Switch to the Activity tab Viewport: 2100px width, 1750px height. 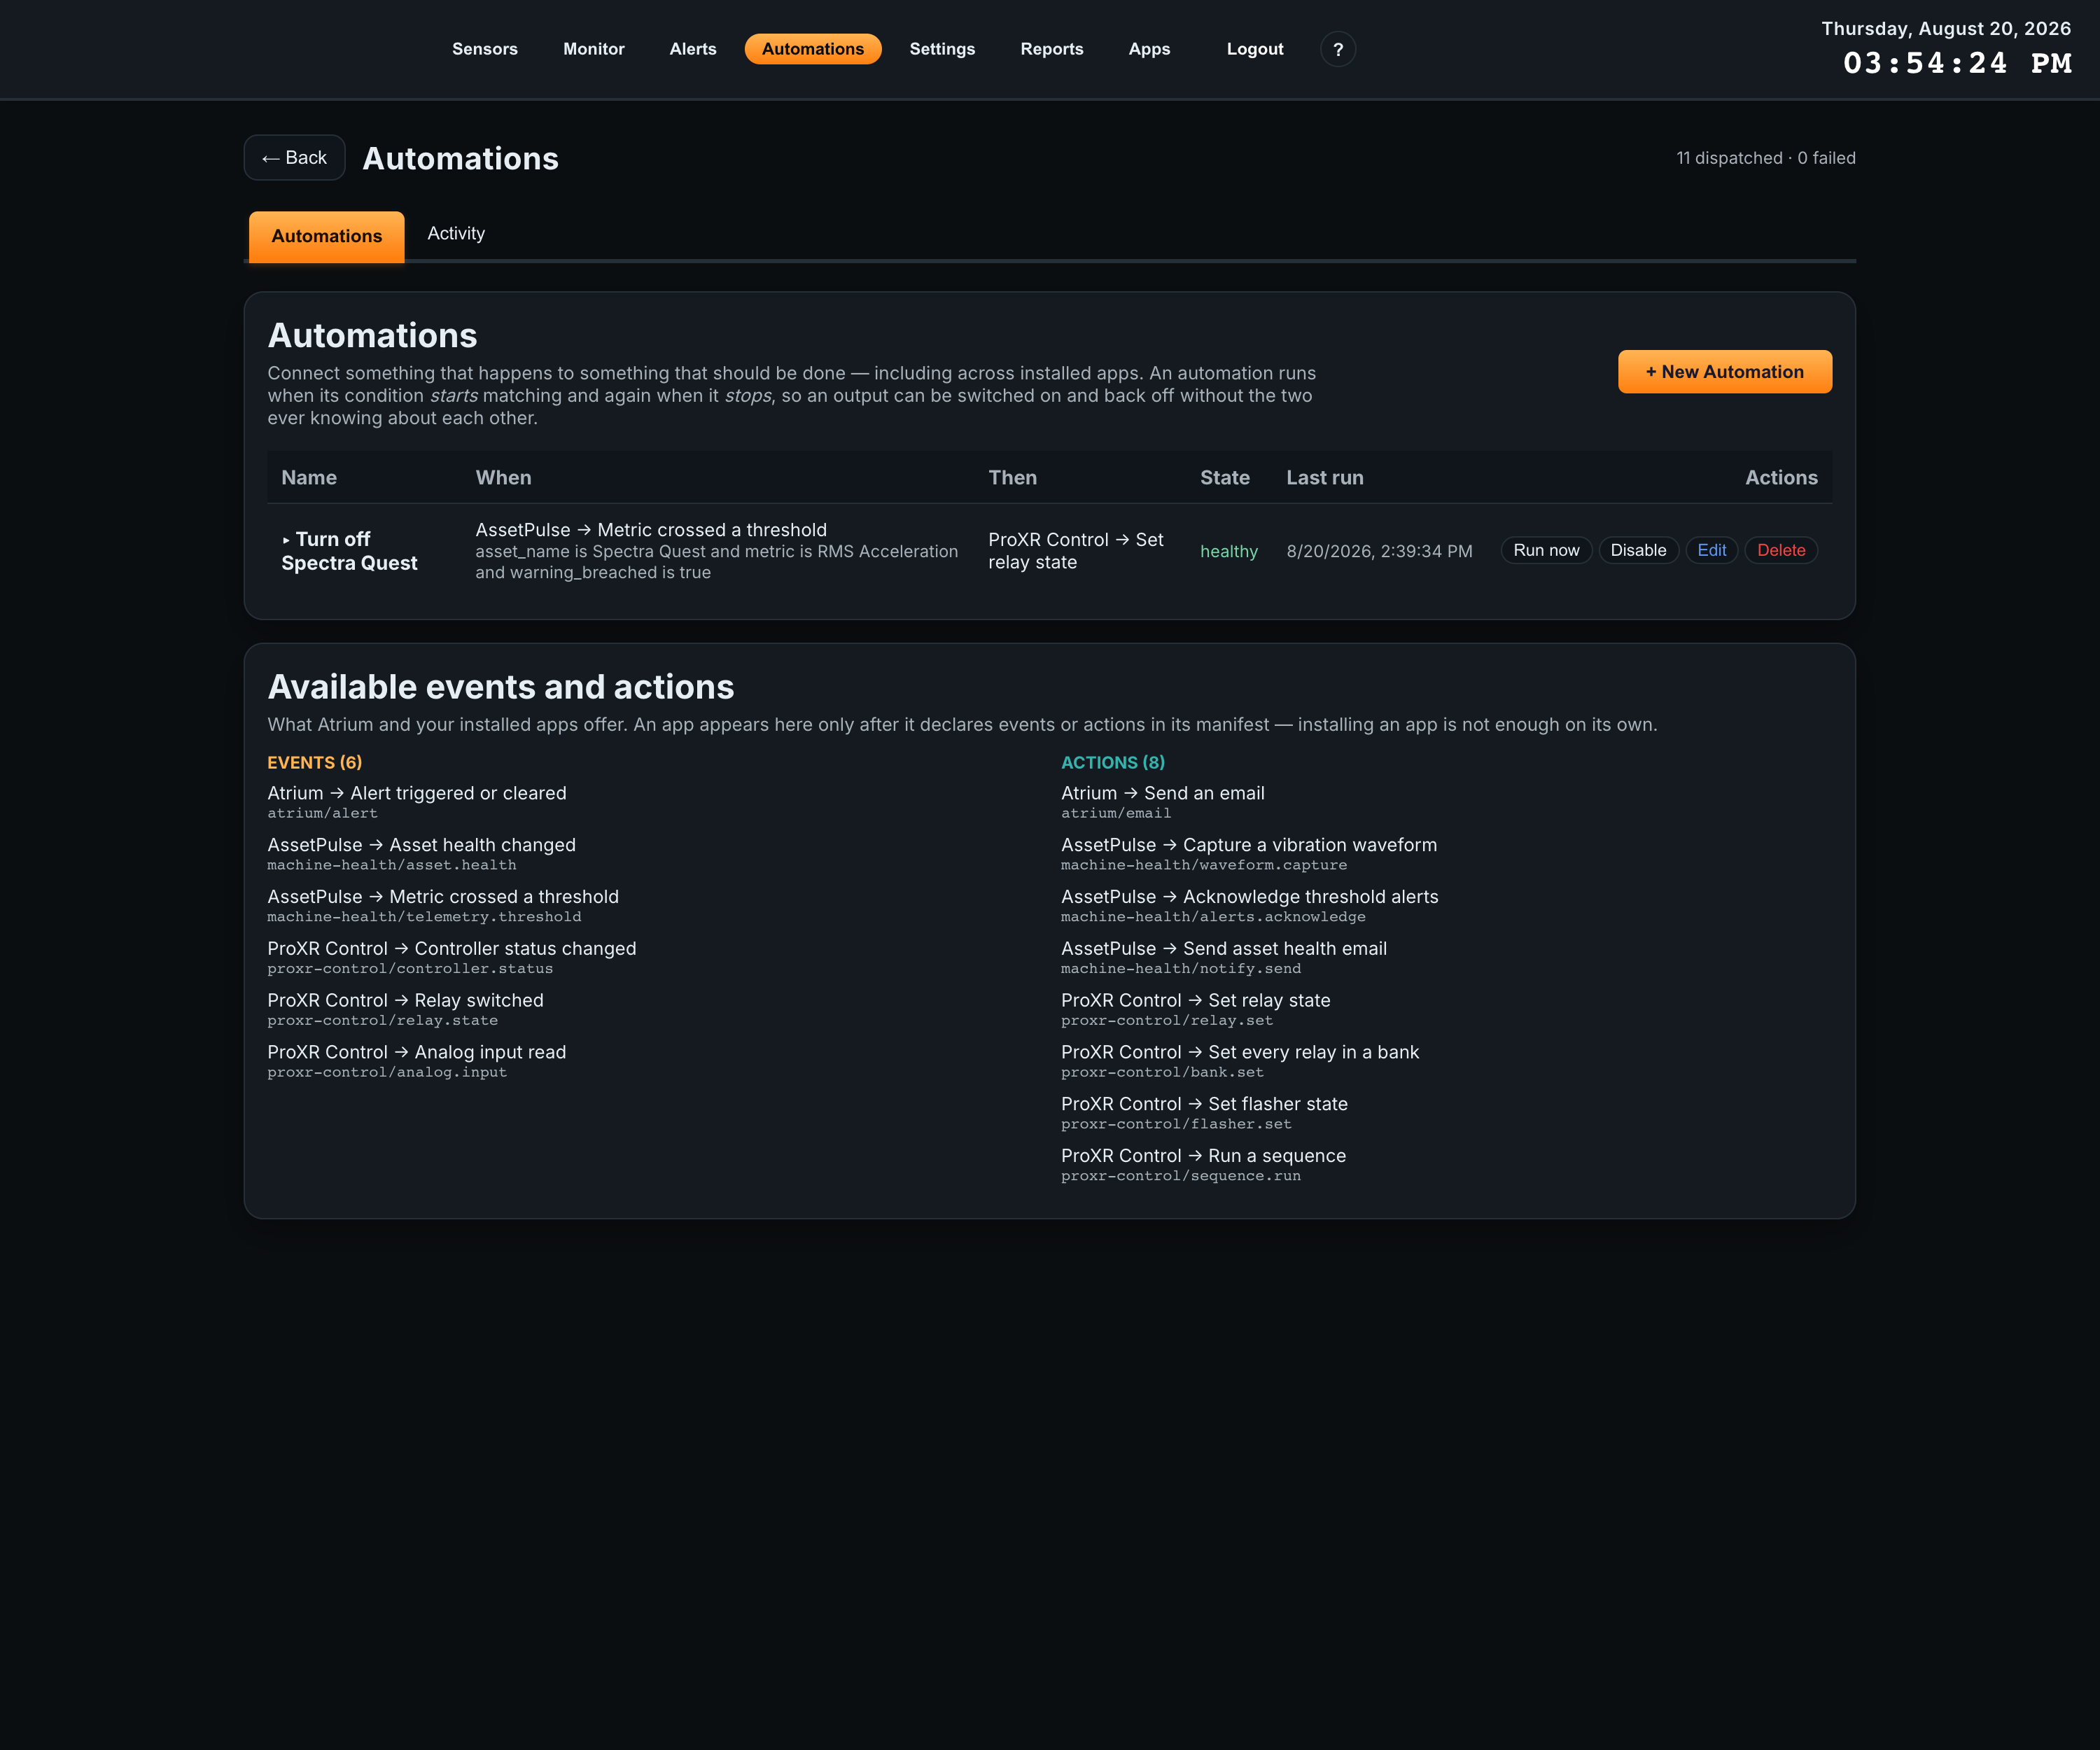click(456, 233)
